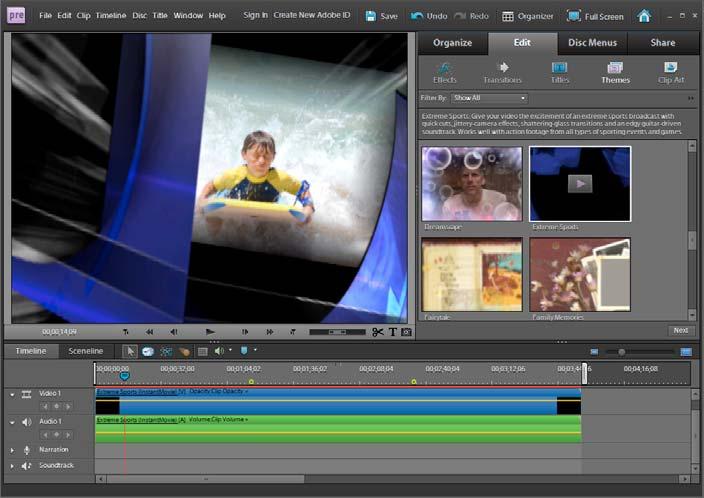Add keyframe on Video 1 track

point(57,406)
